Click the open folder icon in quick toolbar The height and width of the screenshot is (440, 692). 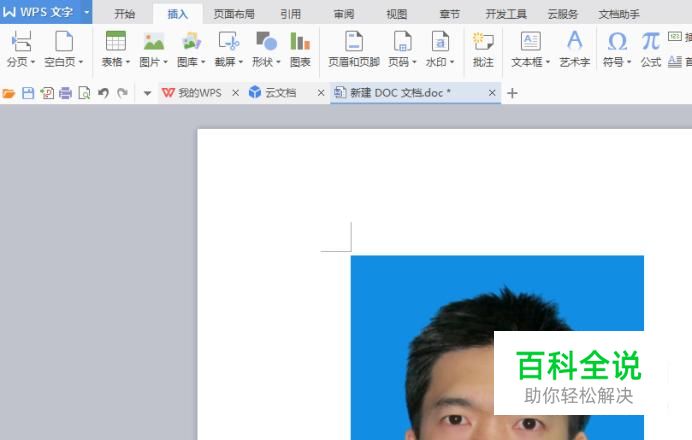[x=9, y=93]
